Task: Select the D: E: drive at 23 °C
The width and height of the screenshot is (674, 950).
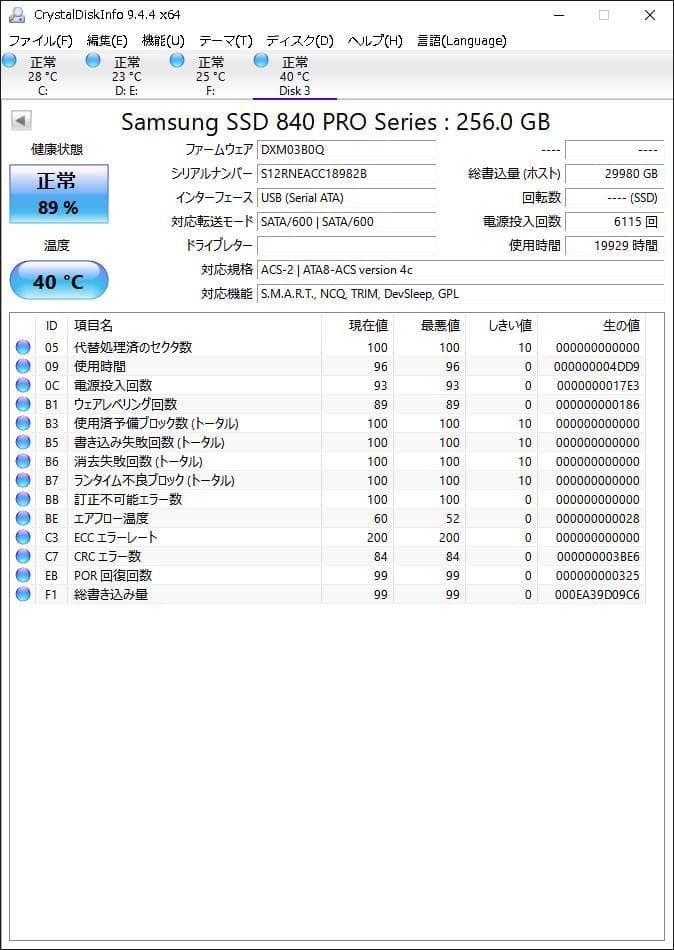Action: (127, 76)
